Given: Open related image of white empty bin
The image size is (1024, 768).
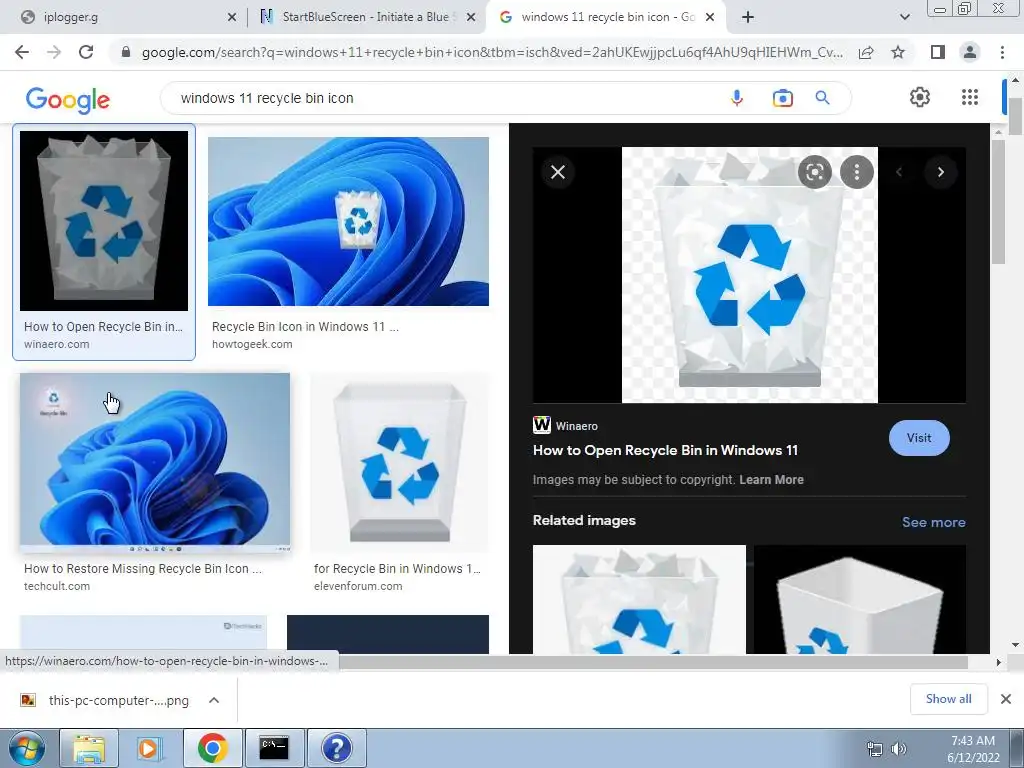Looking at the screenshot, I should (x=859, y=600).
